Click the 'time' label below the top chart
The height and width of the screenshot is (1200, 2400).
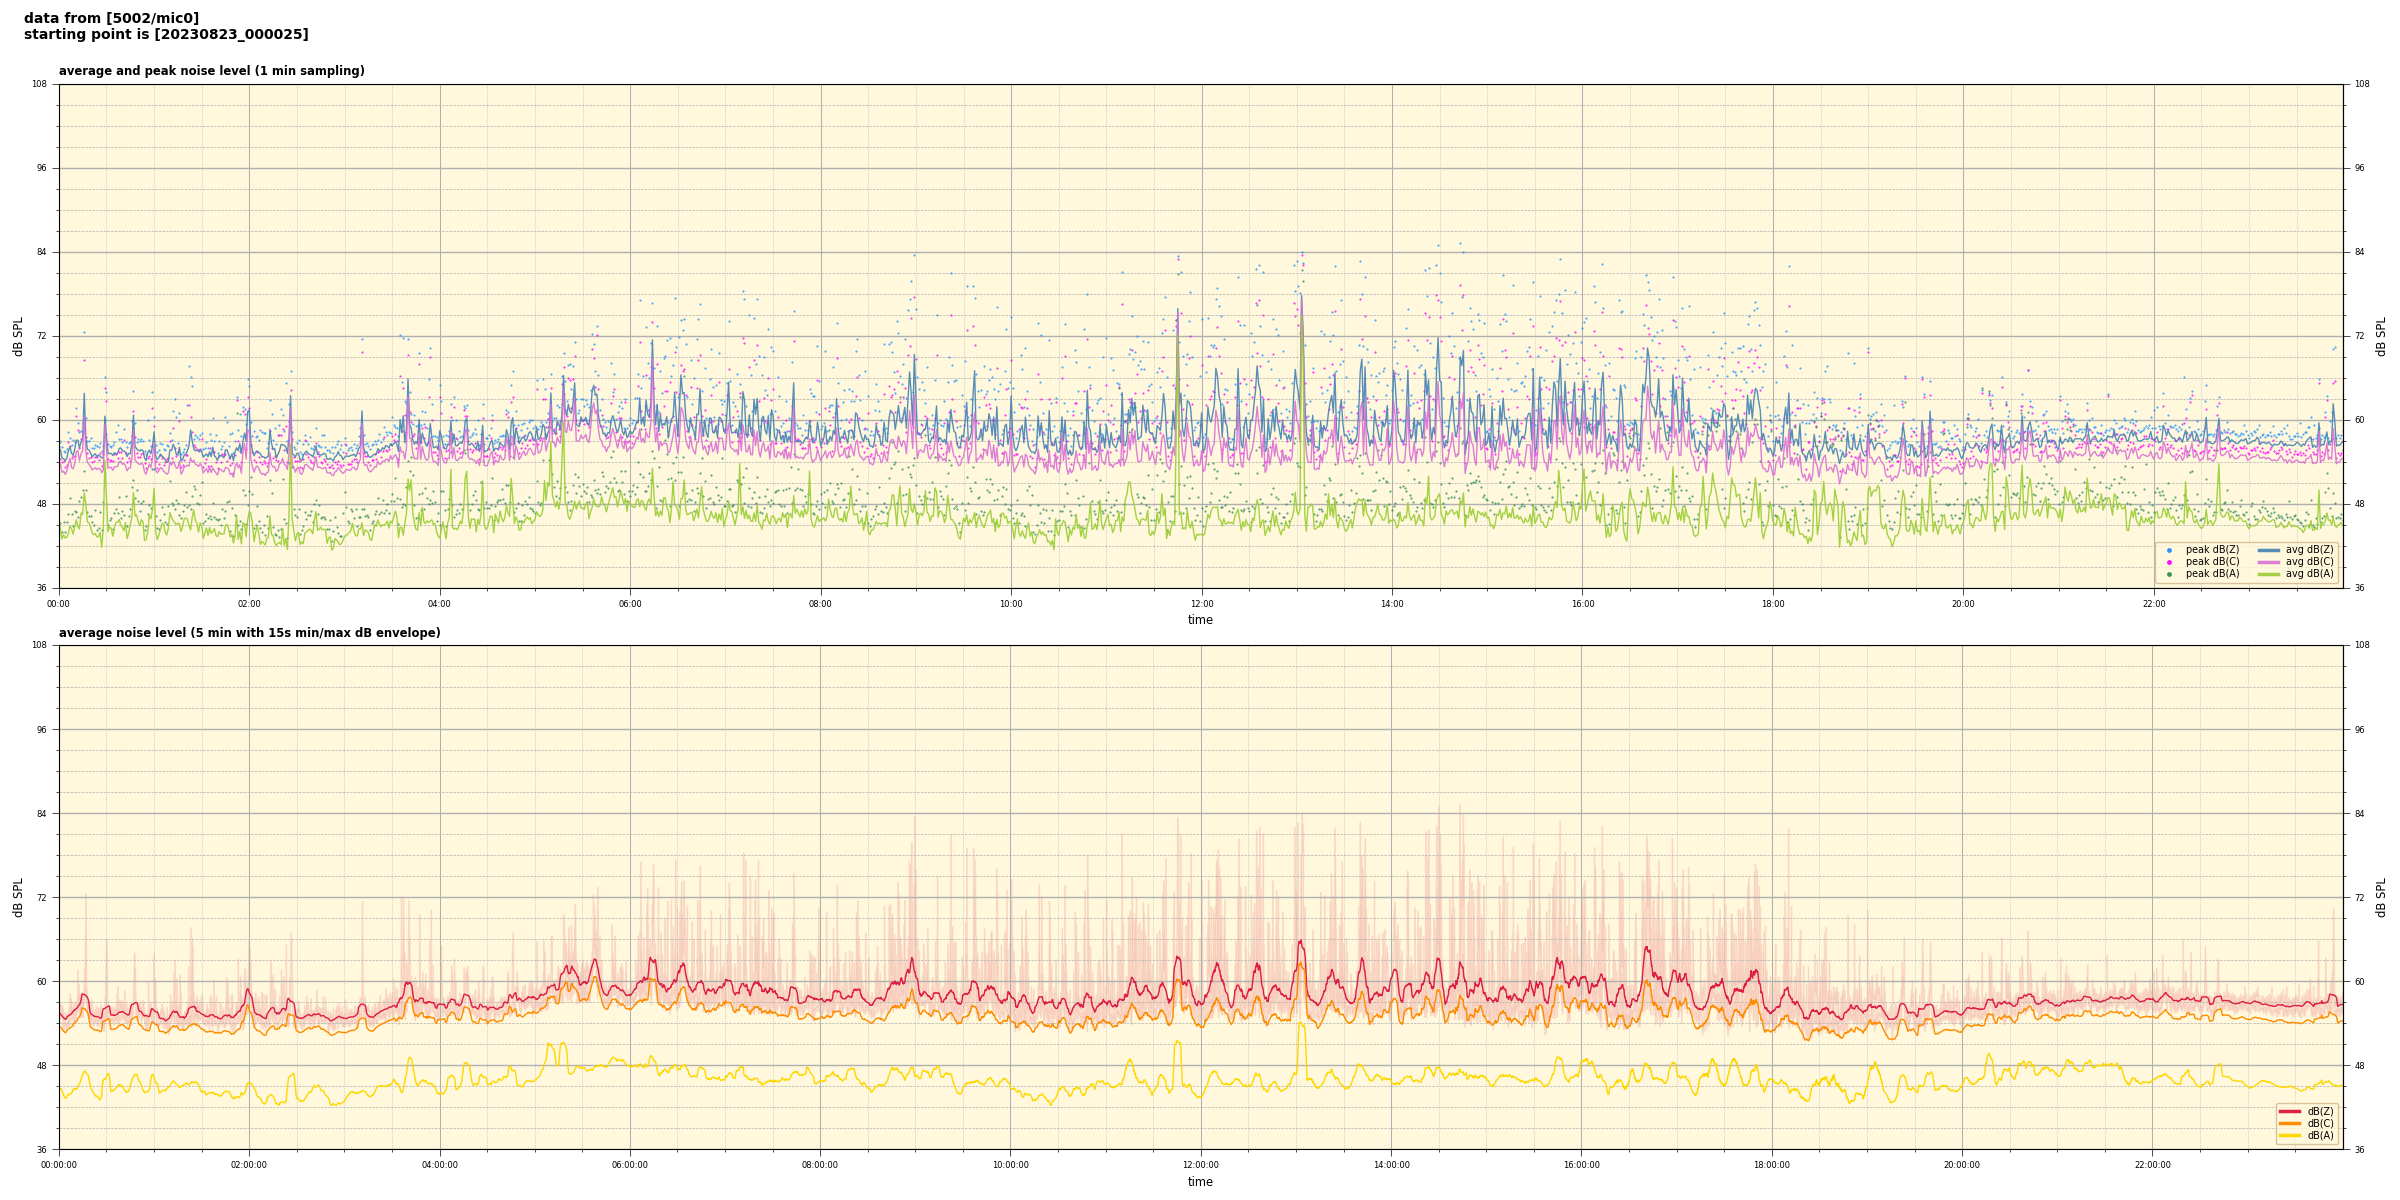coord(1200,620)
